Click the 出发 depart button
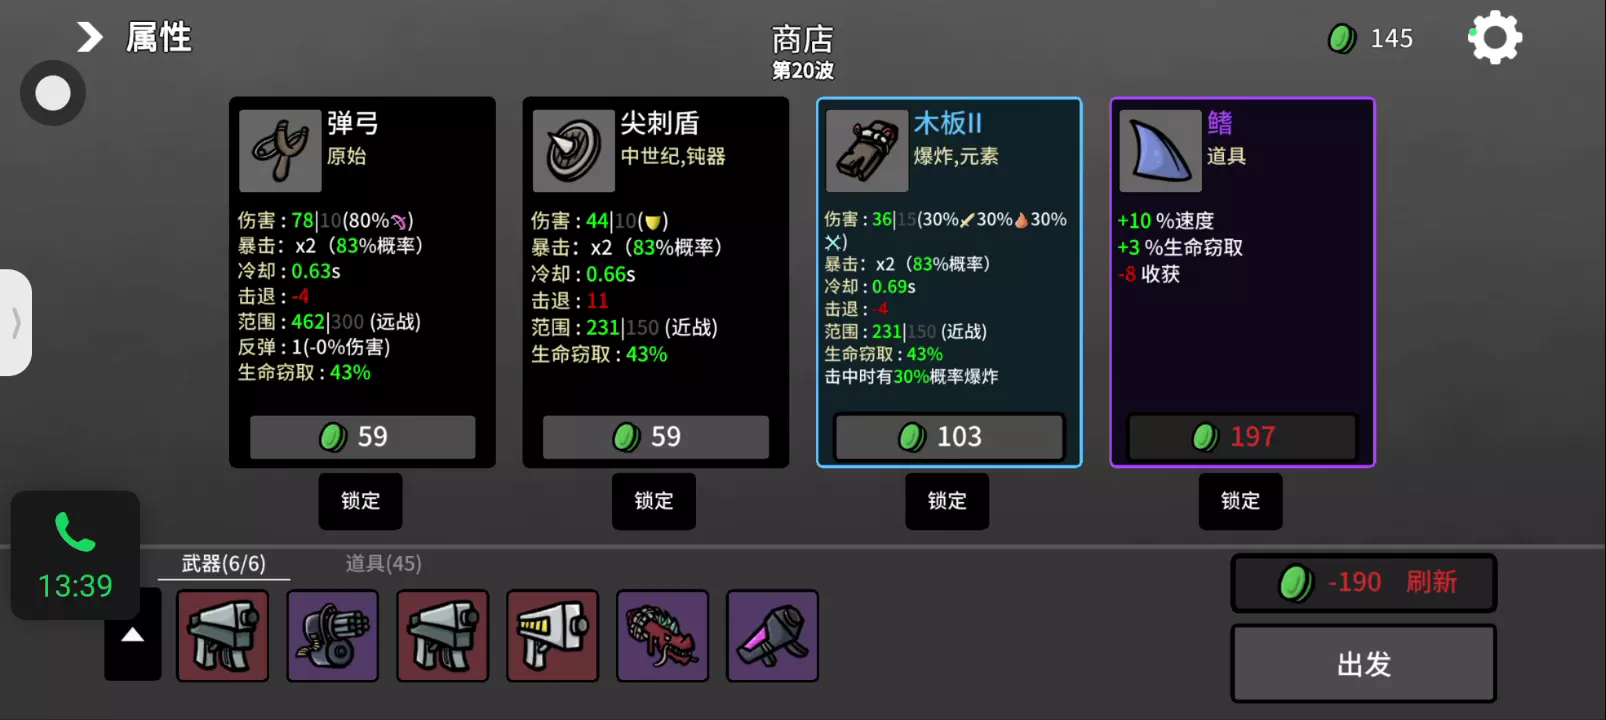 (1364, 664)
